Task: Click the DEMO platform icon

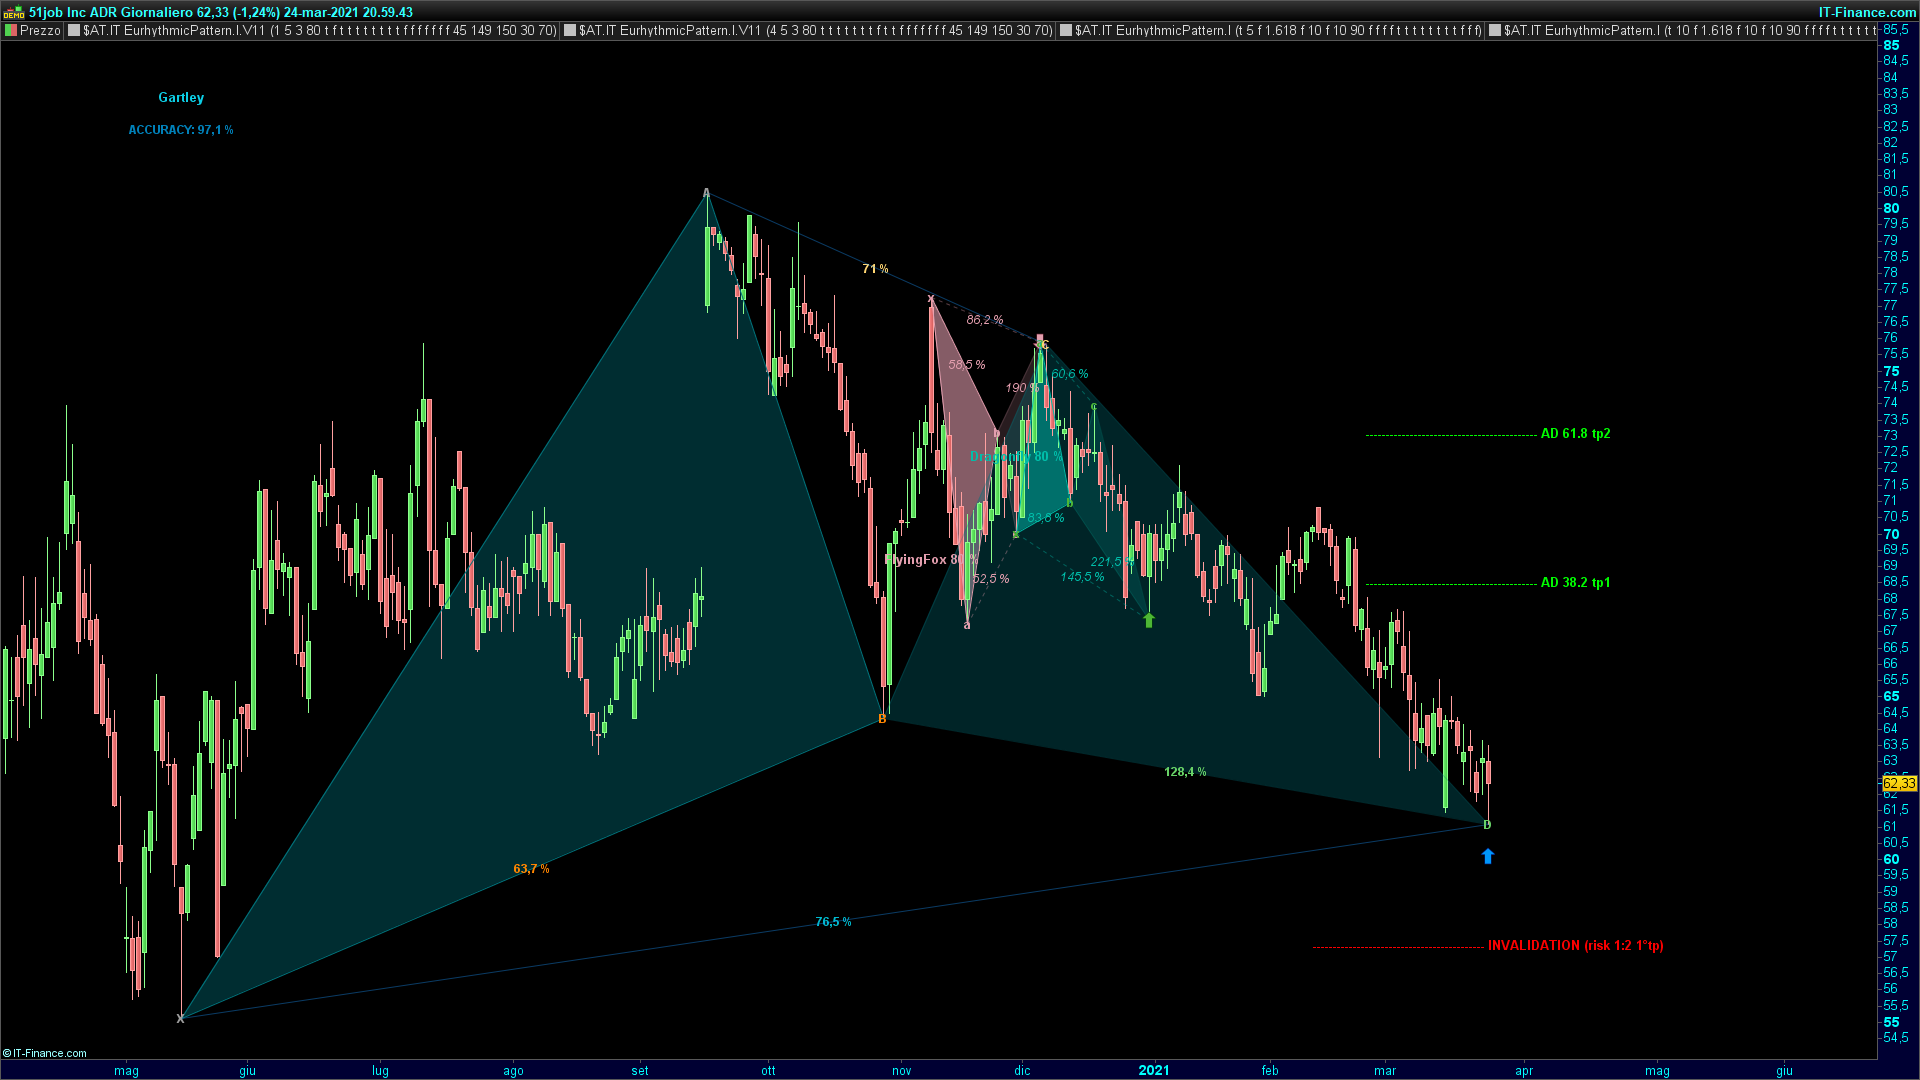Action: [14, 12]
